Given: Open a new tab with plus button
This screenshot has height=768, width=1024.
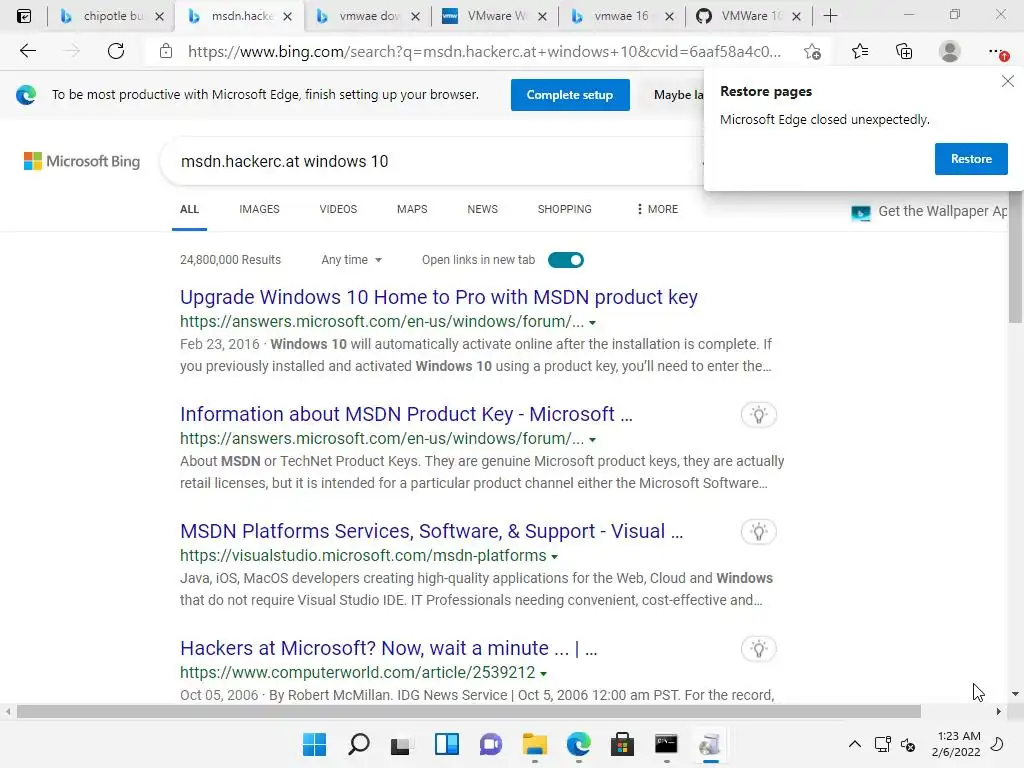Looking at the screenshot, I should tap(830, 16).
